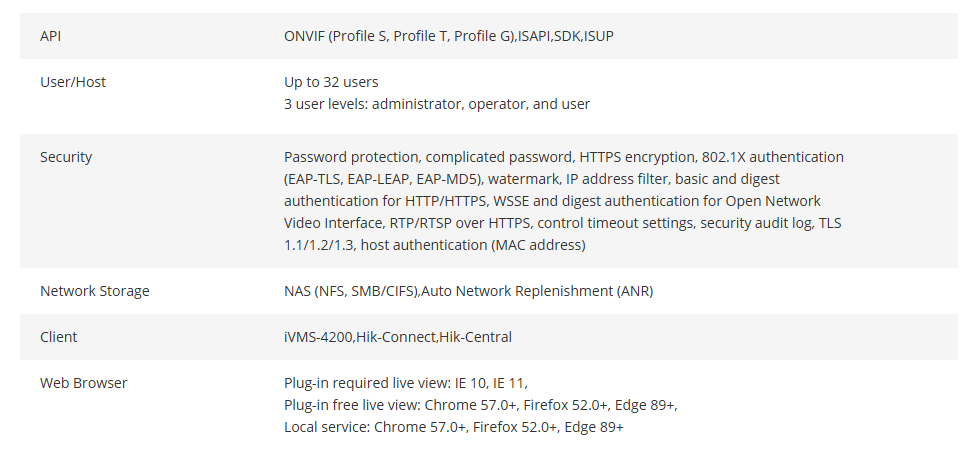
Task: Click the Password protection description line
Action: tap(564, 157)
